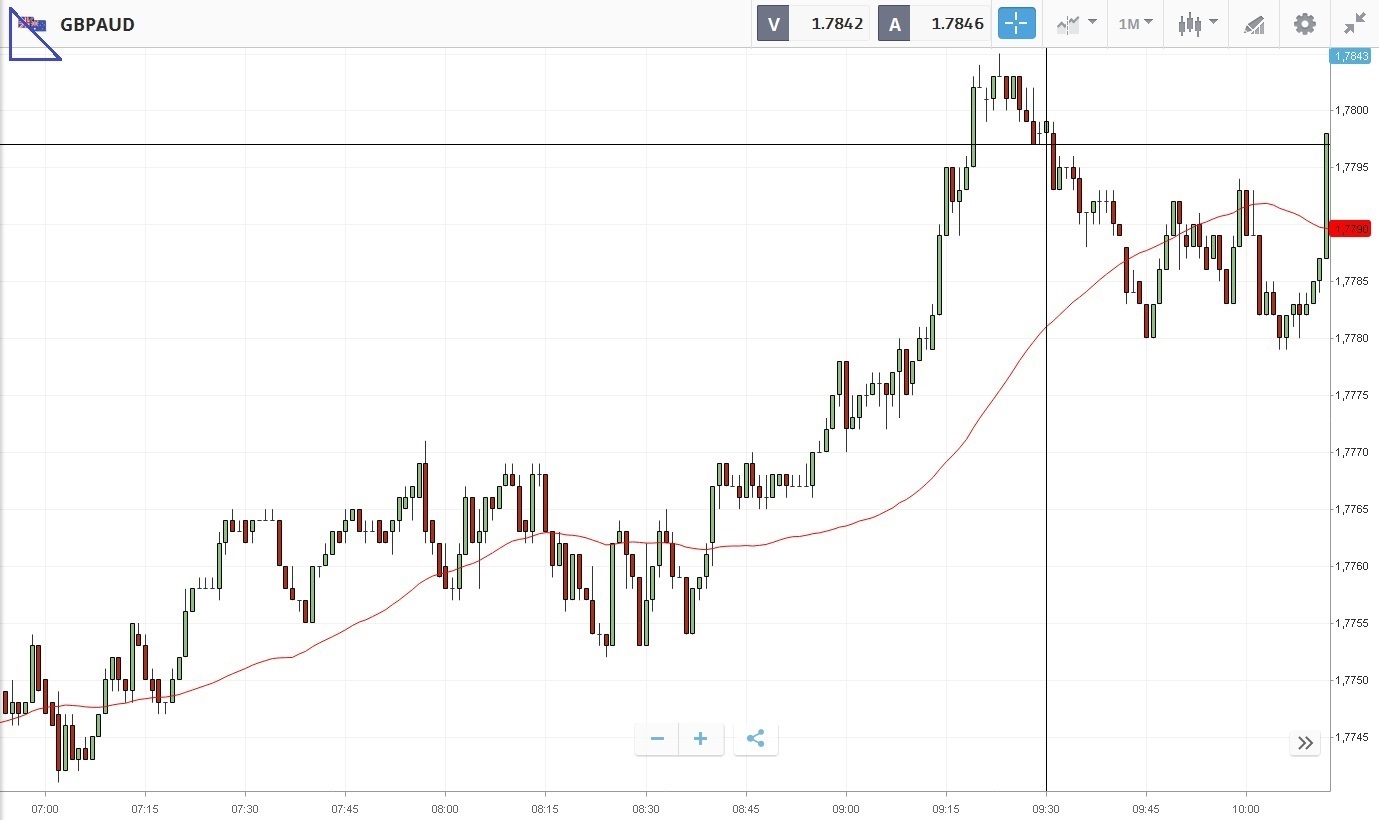
Task: Open chart settings gear
Action: pyautogui.click(x=1305, y=24)
